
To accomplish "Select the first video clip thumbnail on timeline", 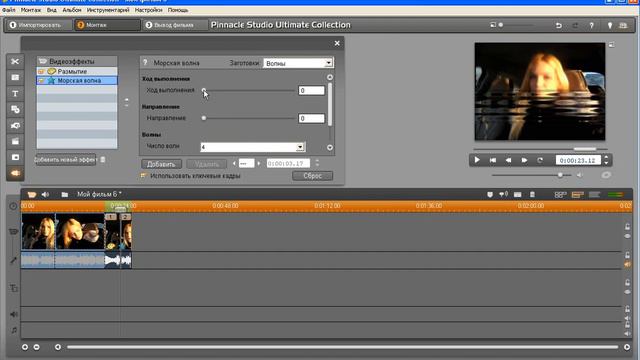I will click(38, 231).
